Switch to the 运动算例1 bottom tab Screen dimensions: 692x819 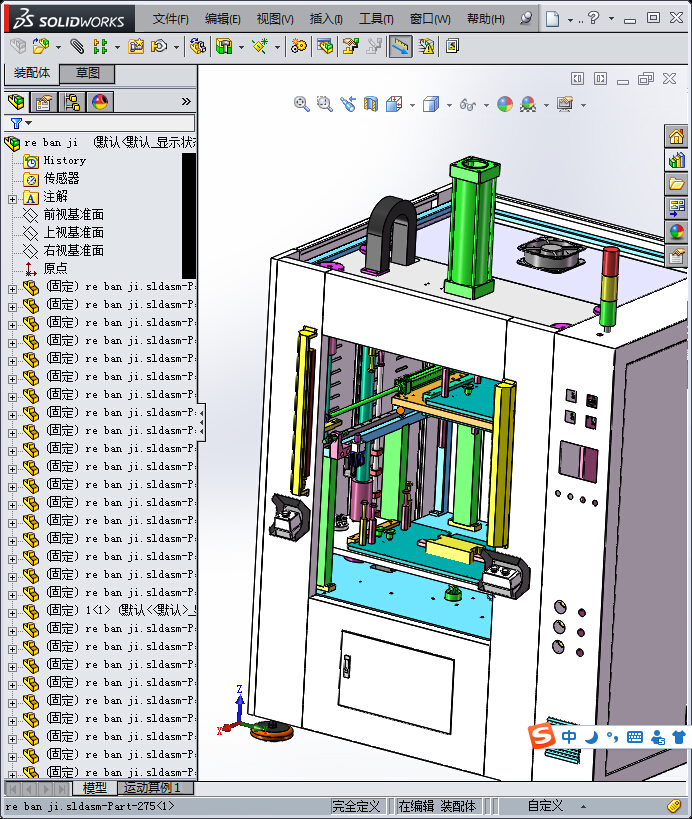point(155,787)
